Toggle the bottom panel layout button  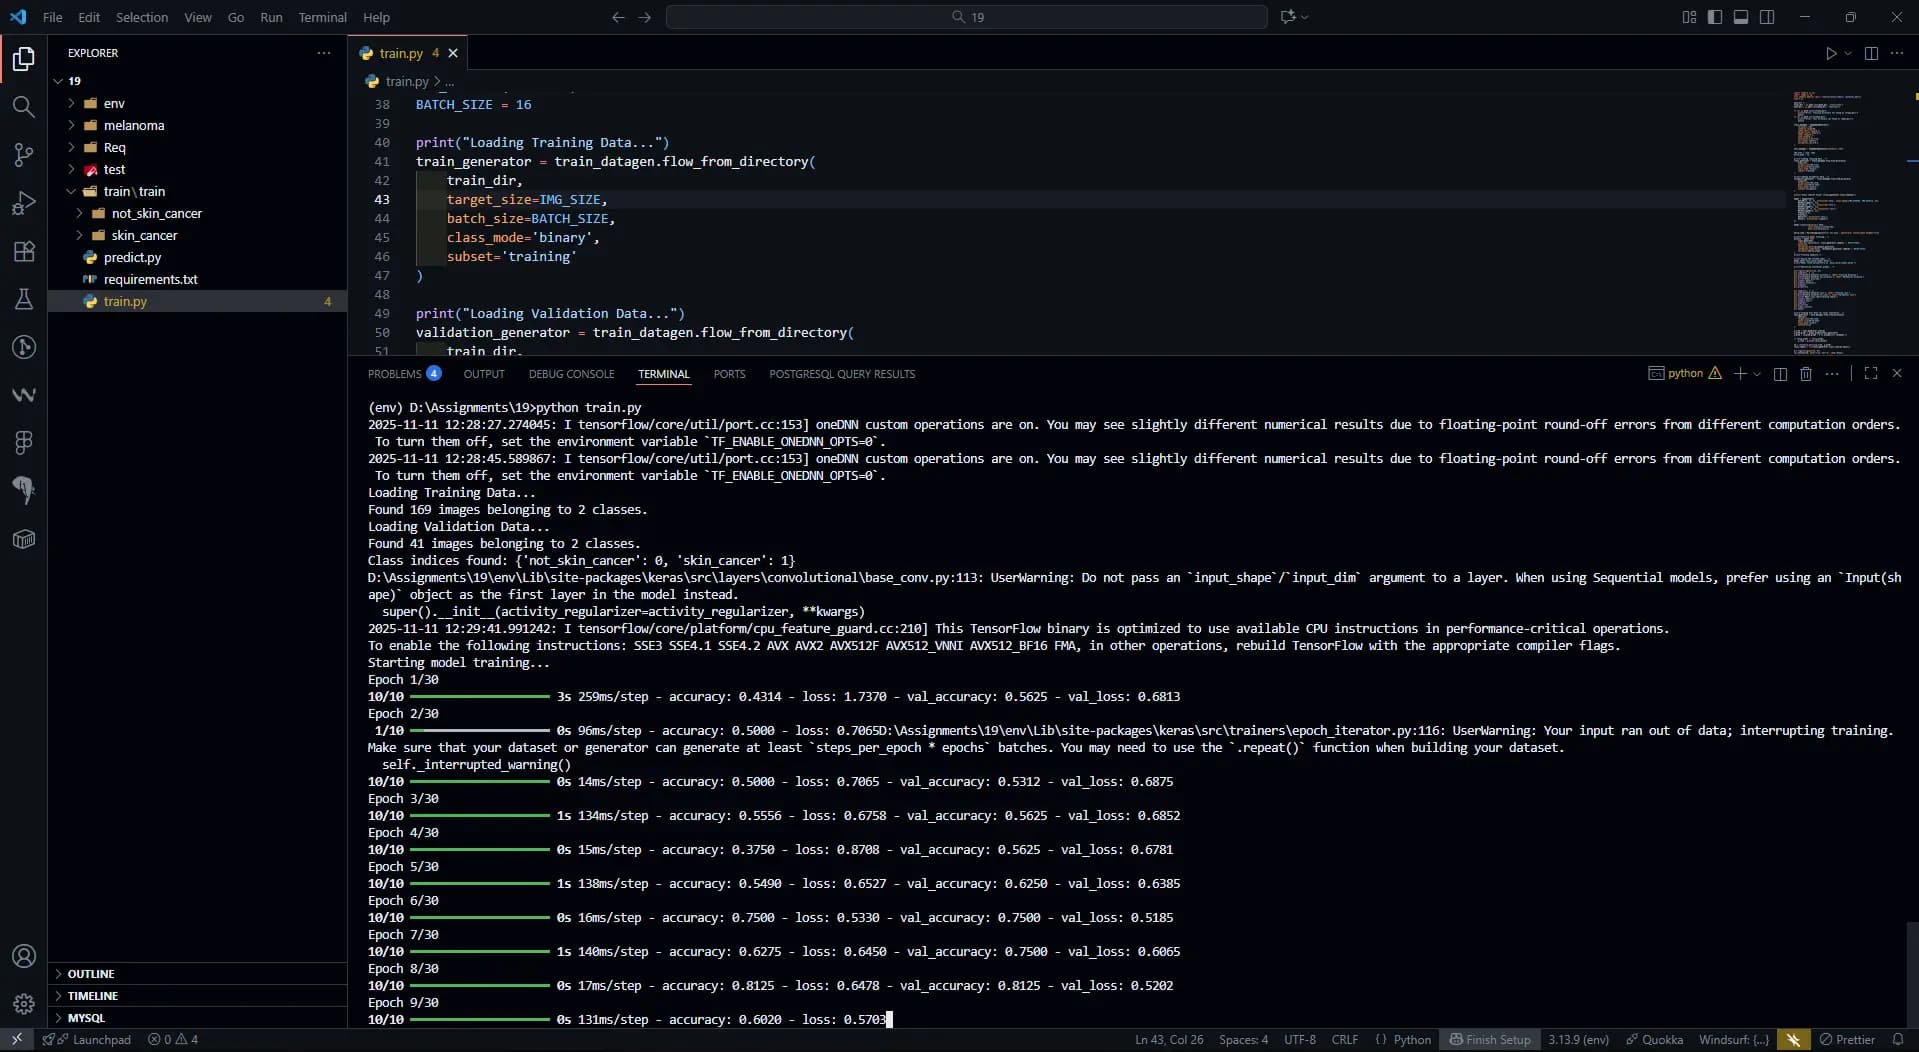[1741, 17]
